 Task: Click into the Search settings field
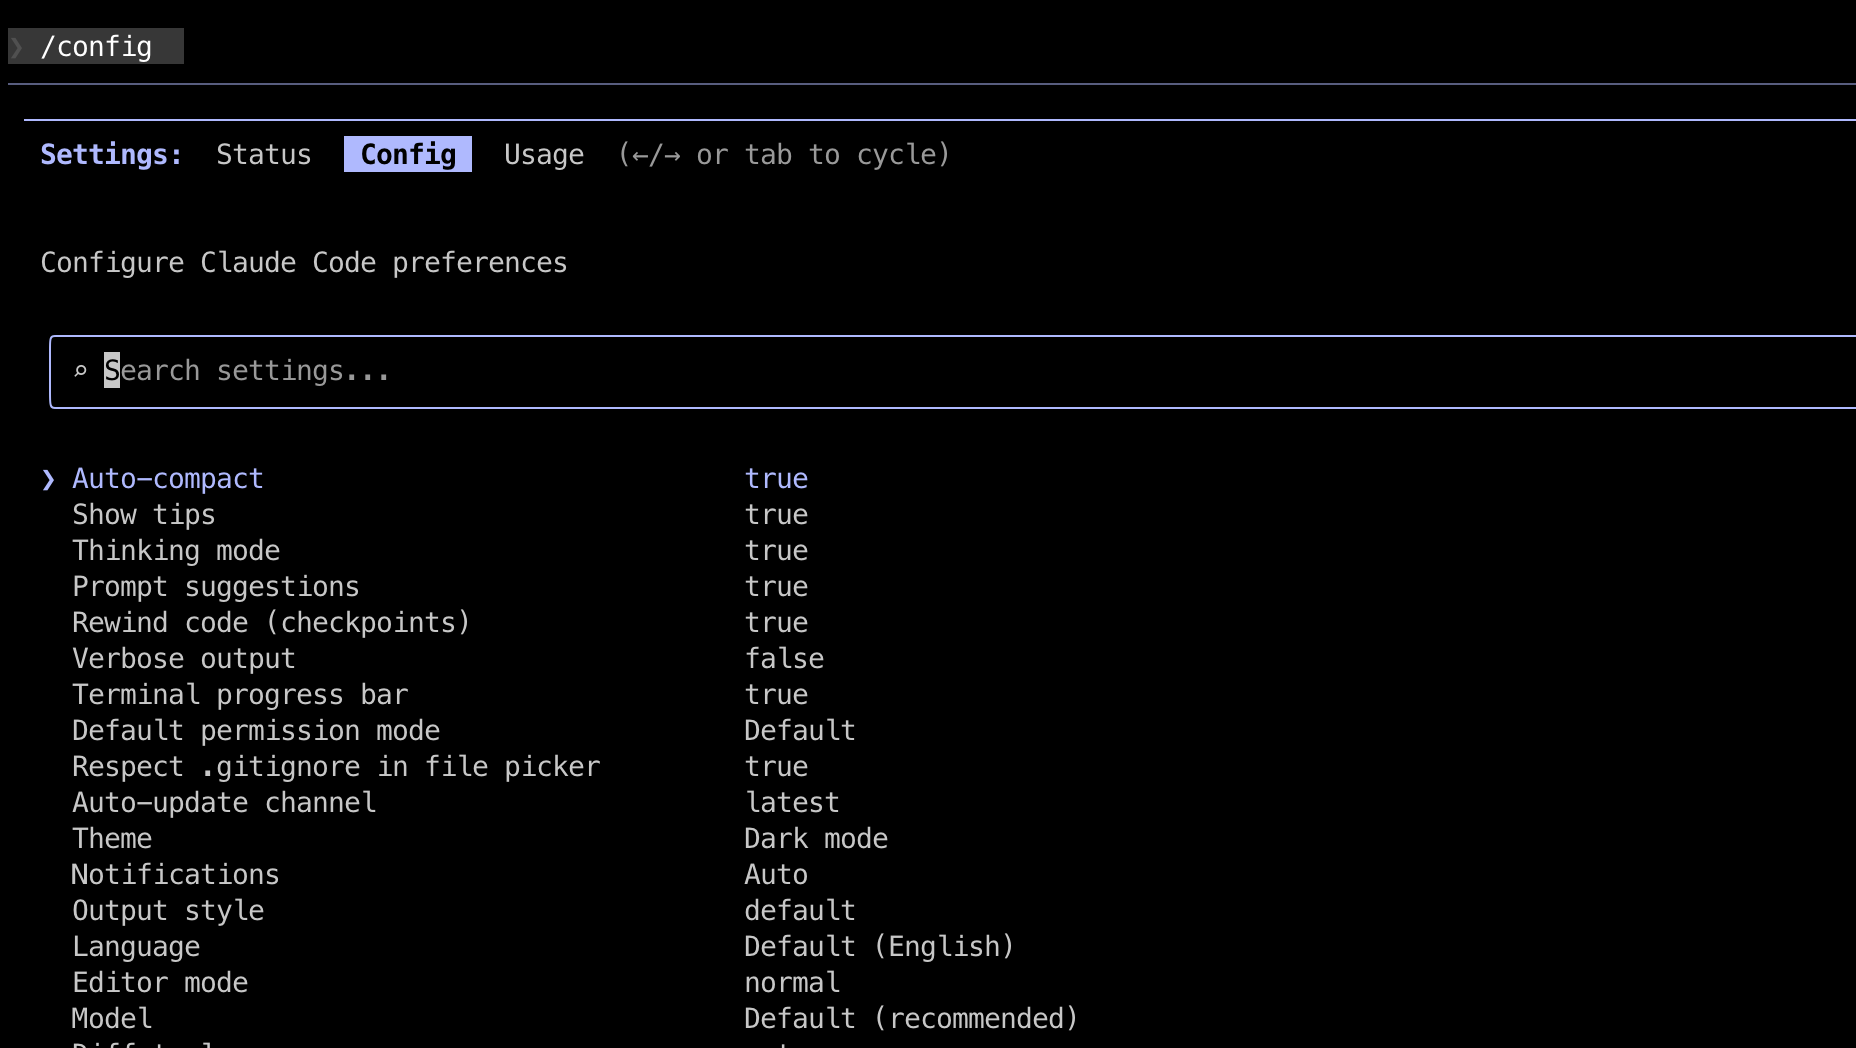600,371
